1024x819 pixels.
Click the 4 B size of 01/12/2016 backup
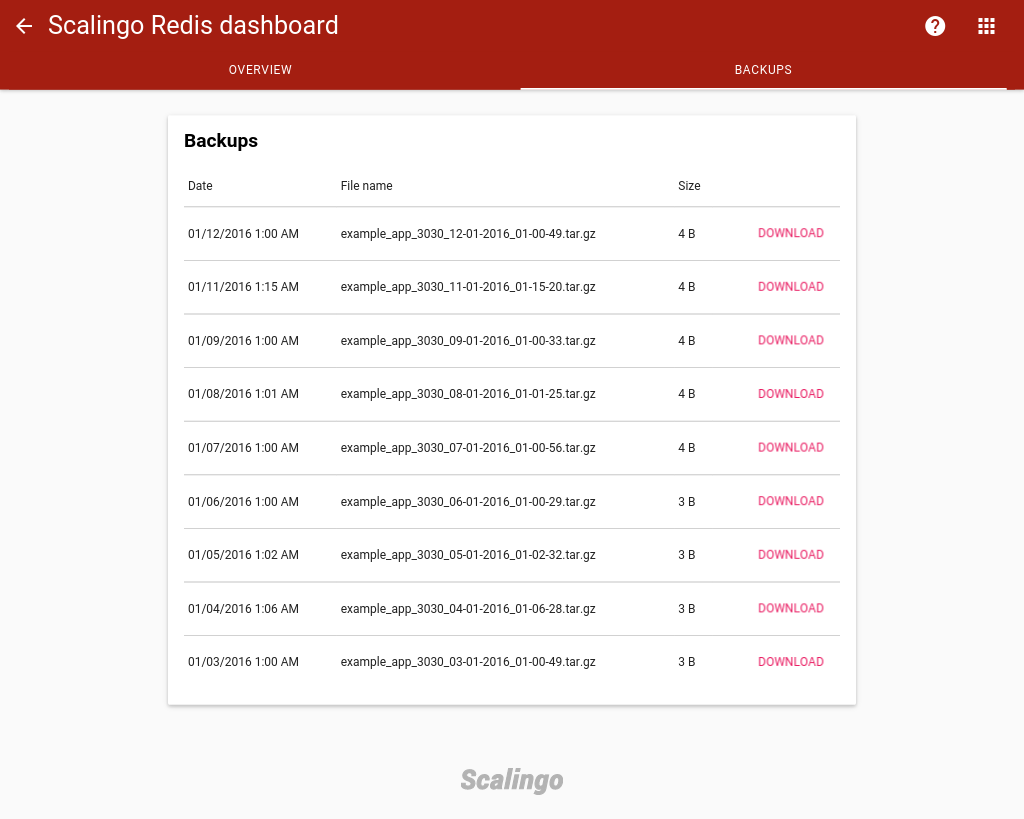[686, 234]
